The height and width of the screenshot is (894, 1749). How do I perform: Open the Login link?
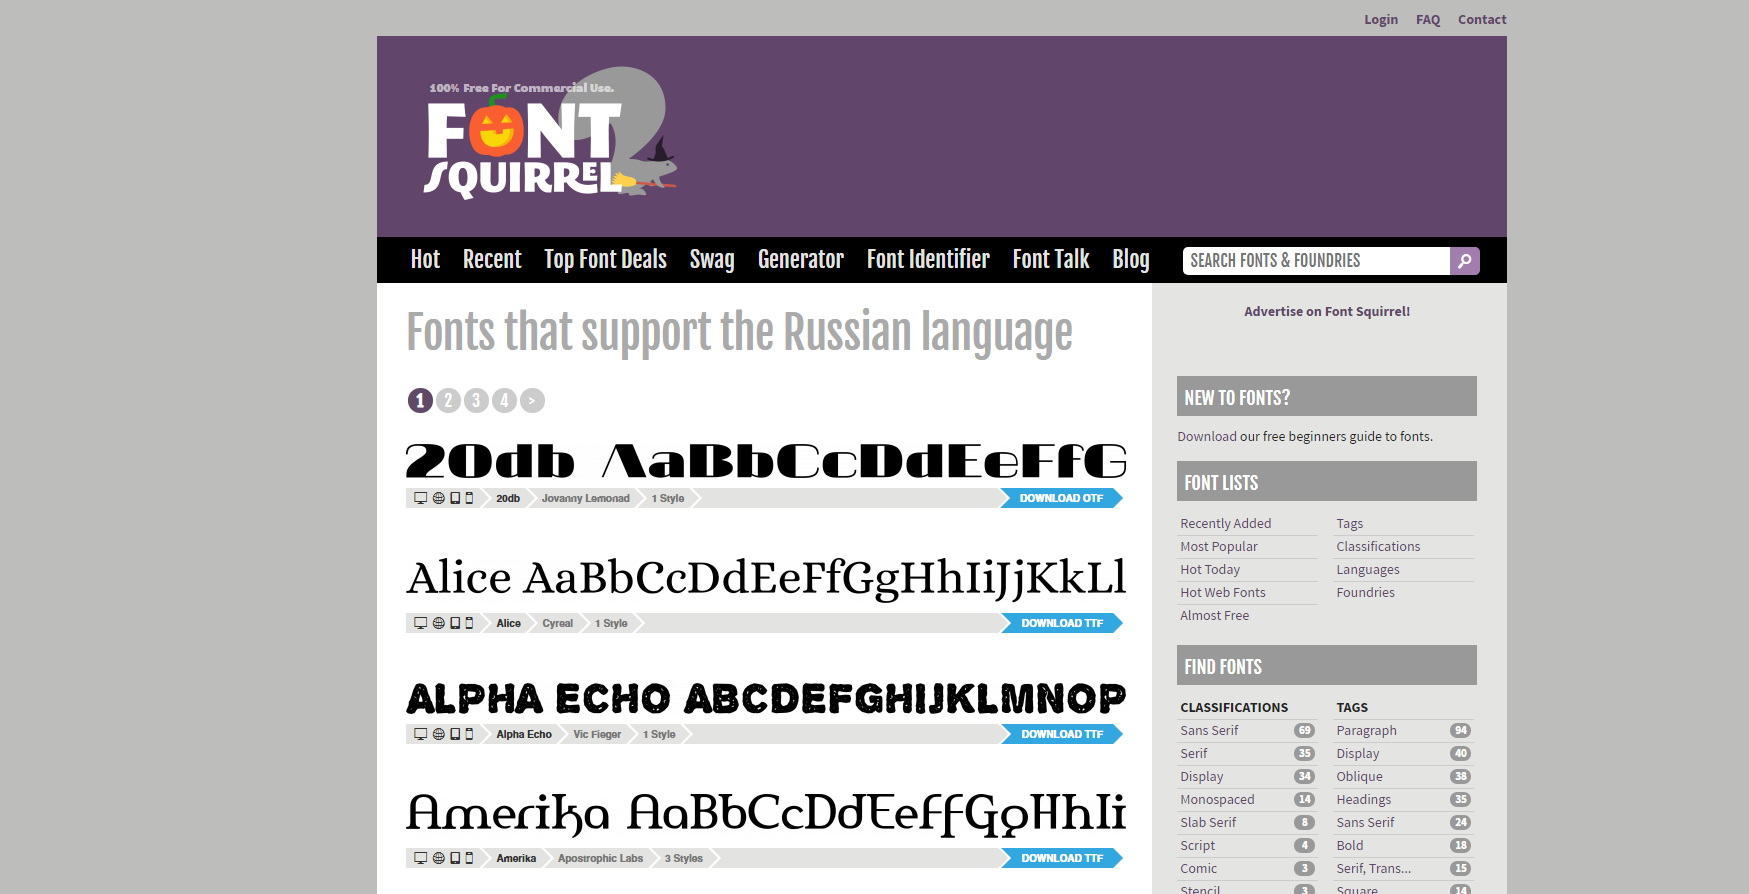tap(1380, 20)
